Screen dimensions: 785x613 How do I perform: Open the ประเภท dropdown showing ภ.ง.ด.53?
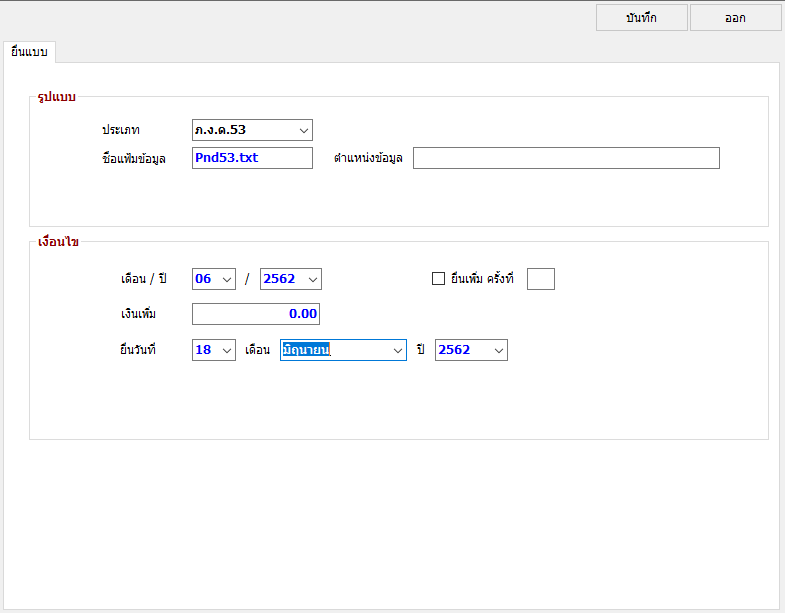click(252, 130)
